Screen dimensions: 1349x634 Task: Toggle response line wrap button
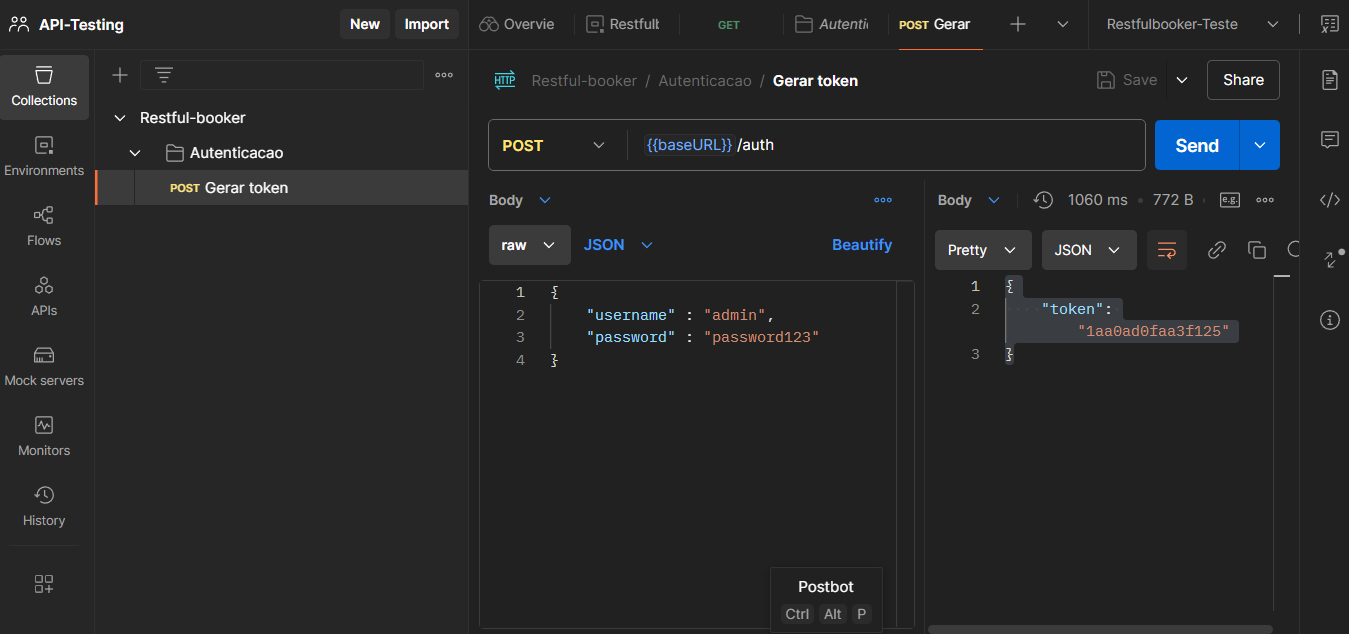click(x=1166, y=250)
